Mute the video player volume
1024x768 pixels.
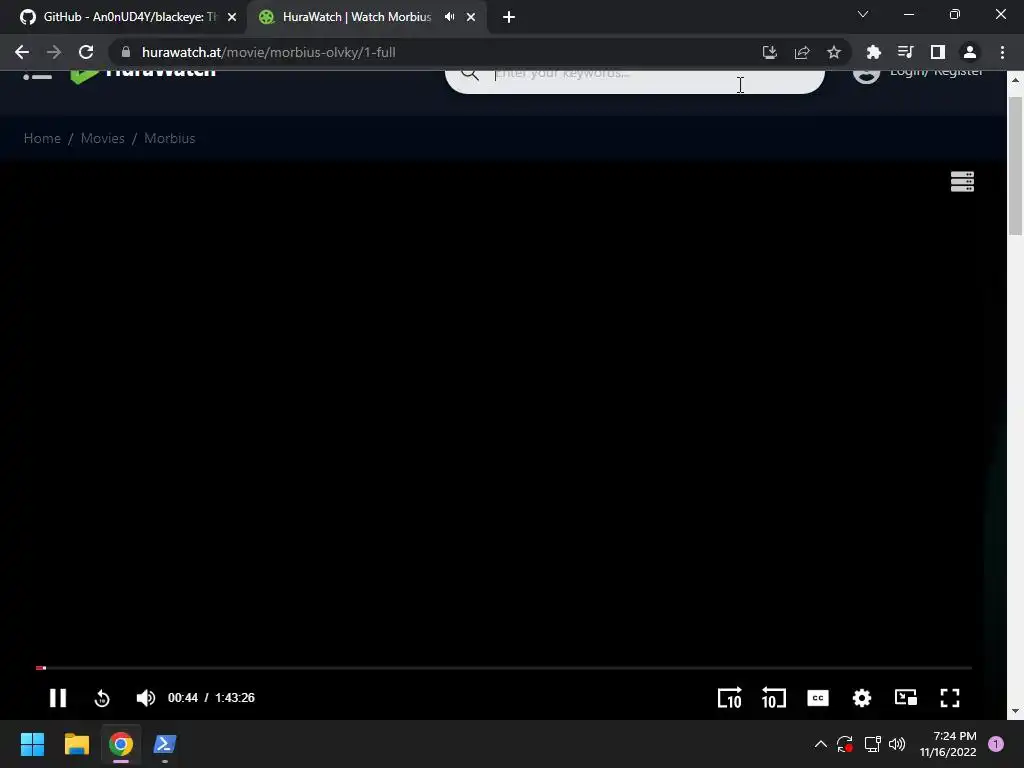145,698
